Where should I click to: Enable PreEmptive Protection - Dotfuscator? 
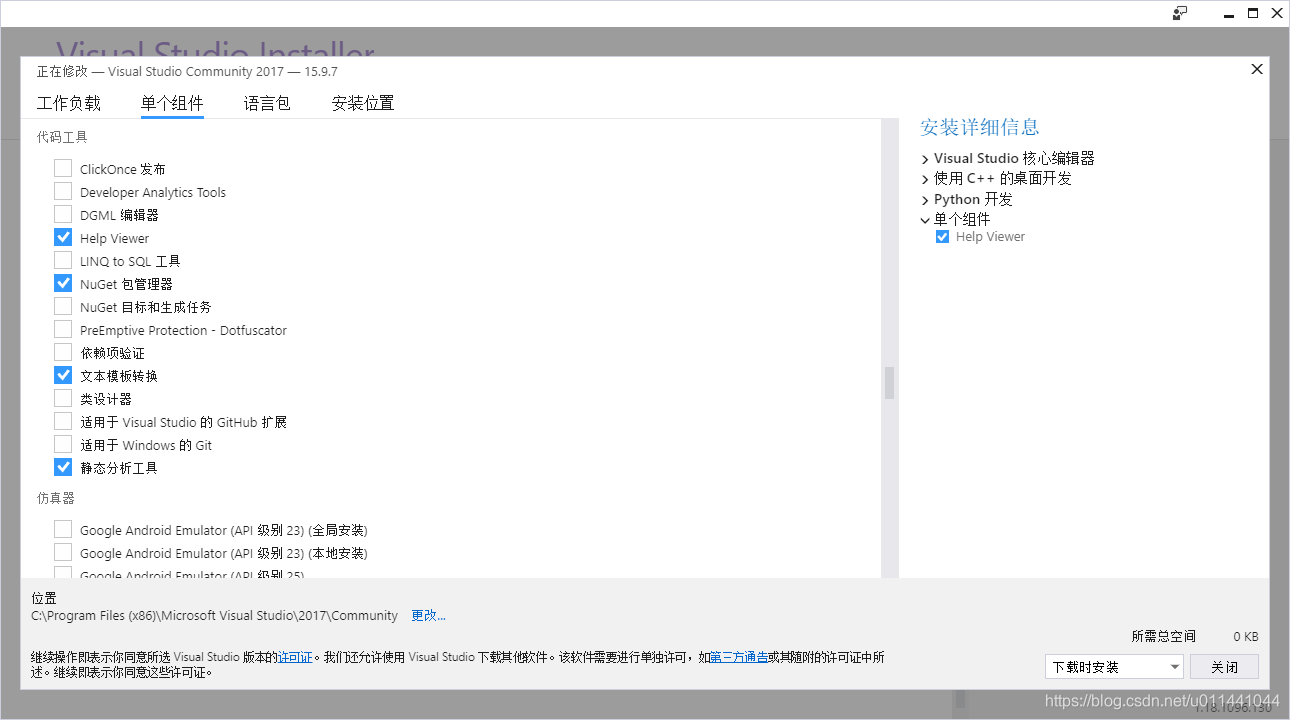point(63,329)
